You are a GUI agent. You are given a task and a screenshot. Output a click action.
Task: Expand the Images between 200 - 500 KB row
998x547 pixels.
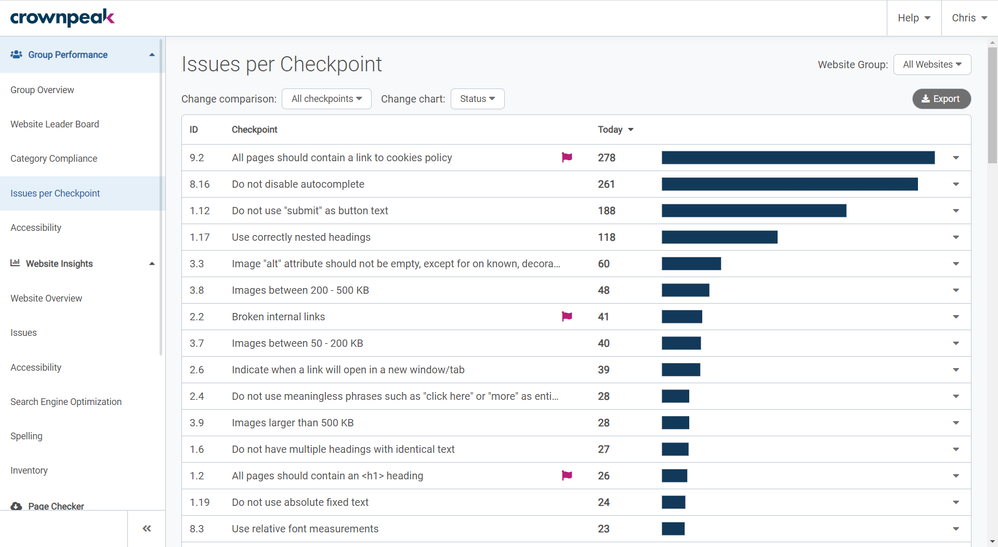click(956, 290)
